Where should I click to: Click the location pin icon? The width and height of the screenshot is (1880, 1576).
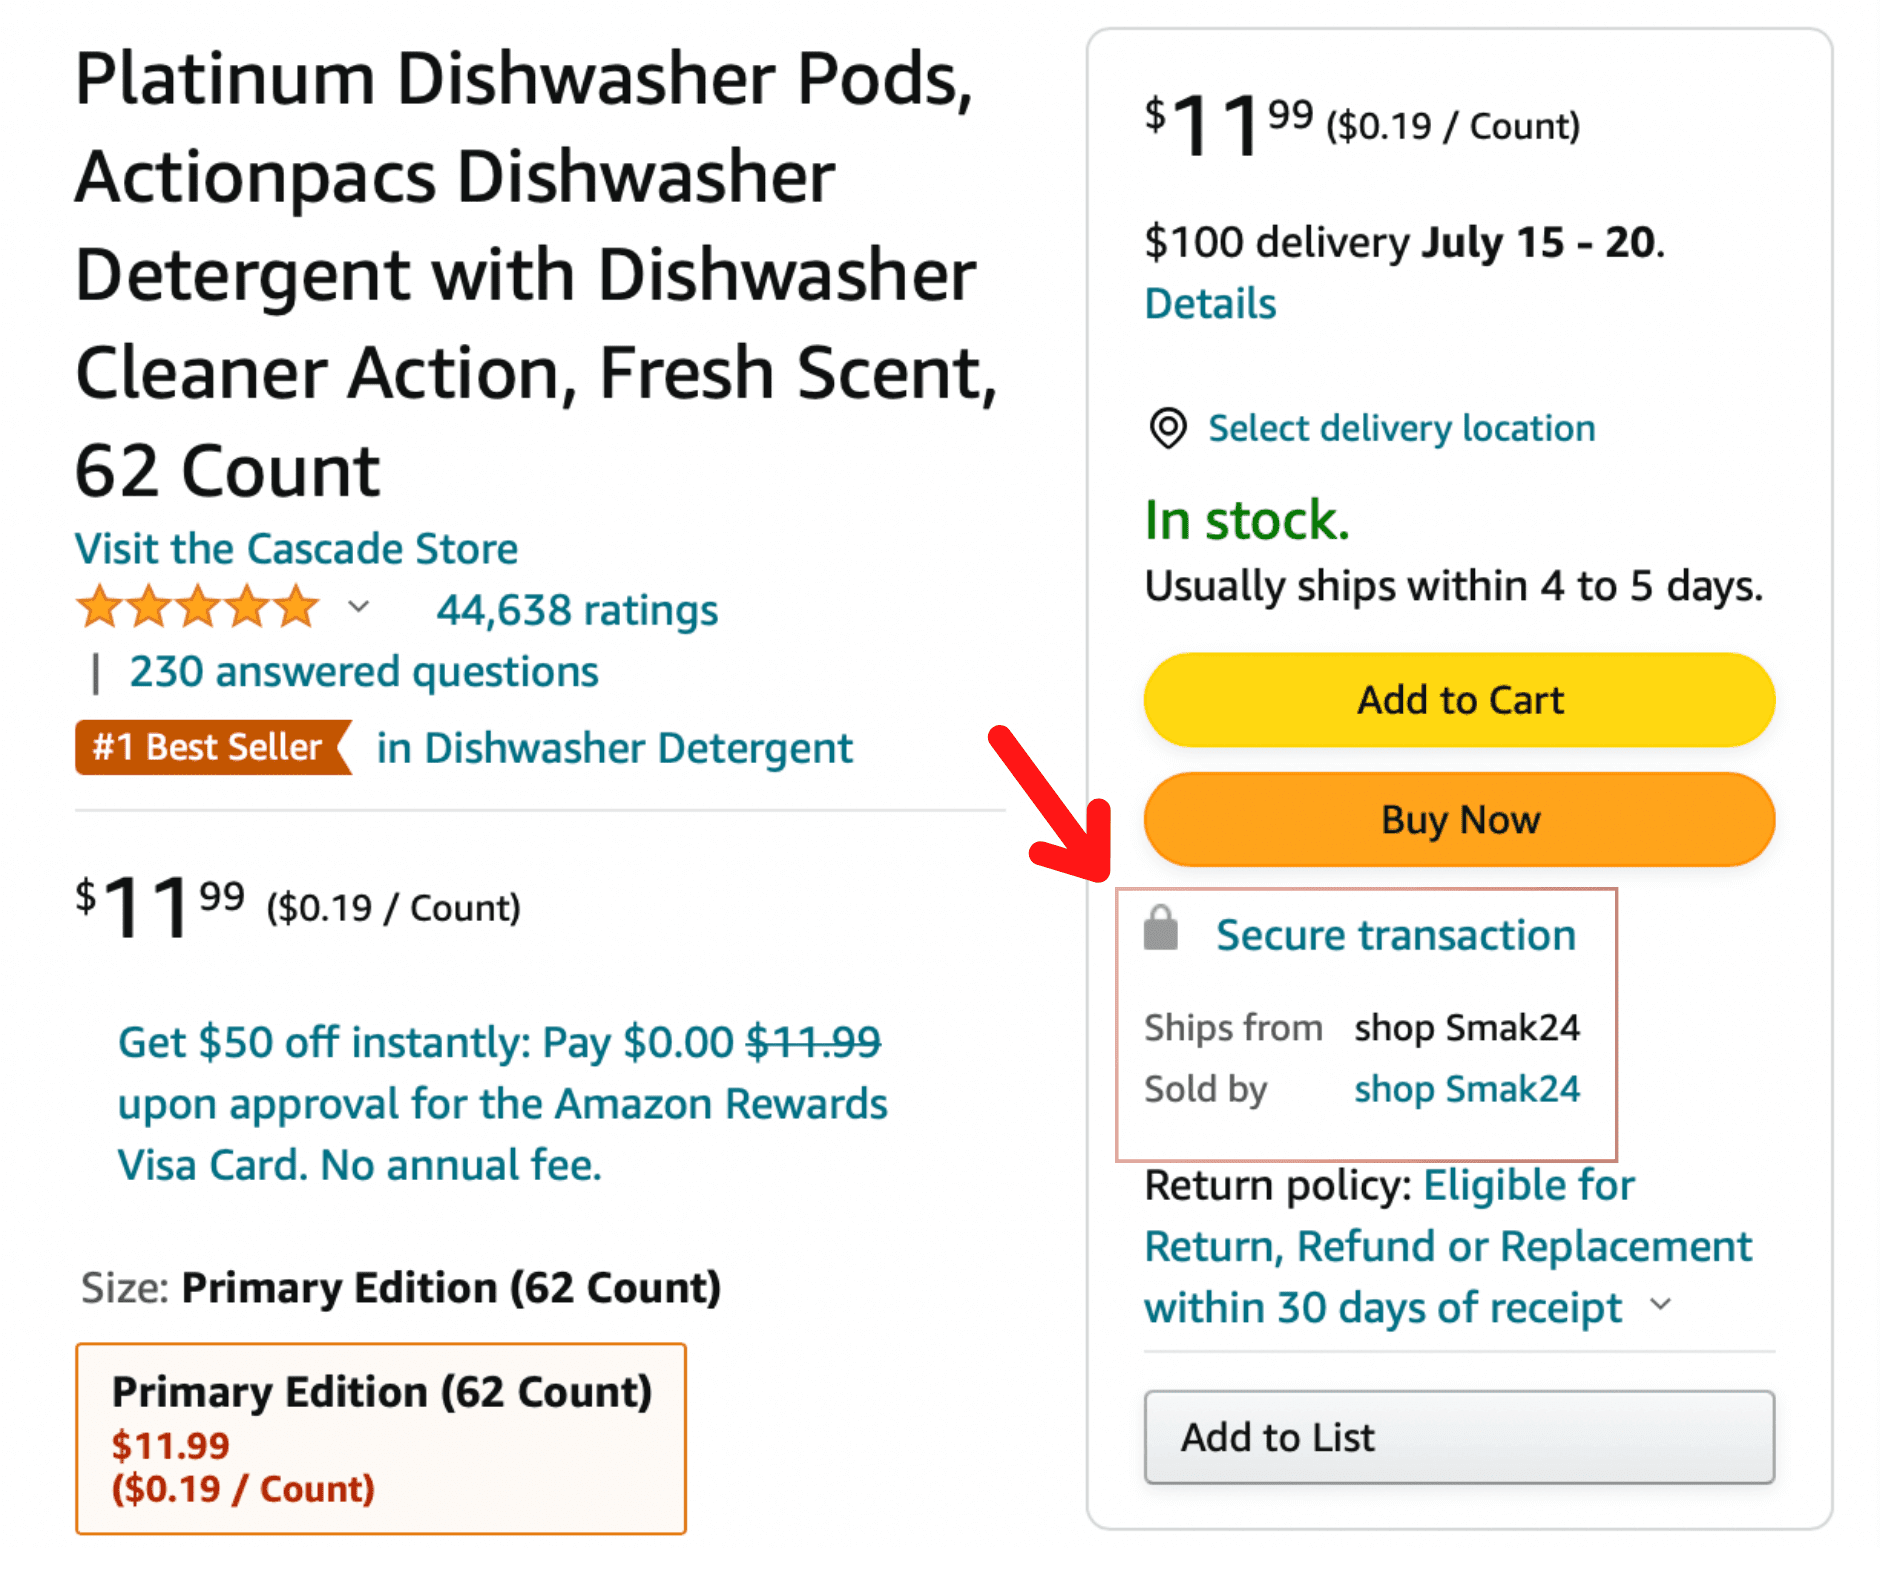coord(1167,429)
